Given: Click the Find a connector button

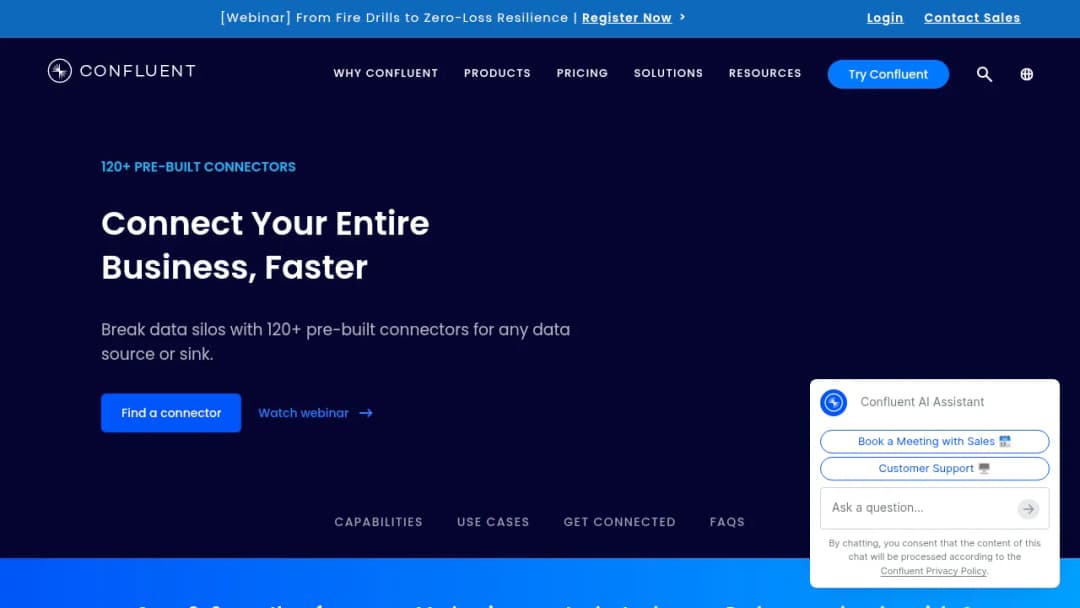Looking at the screenshot, I should click(171, 413).
